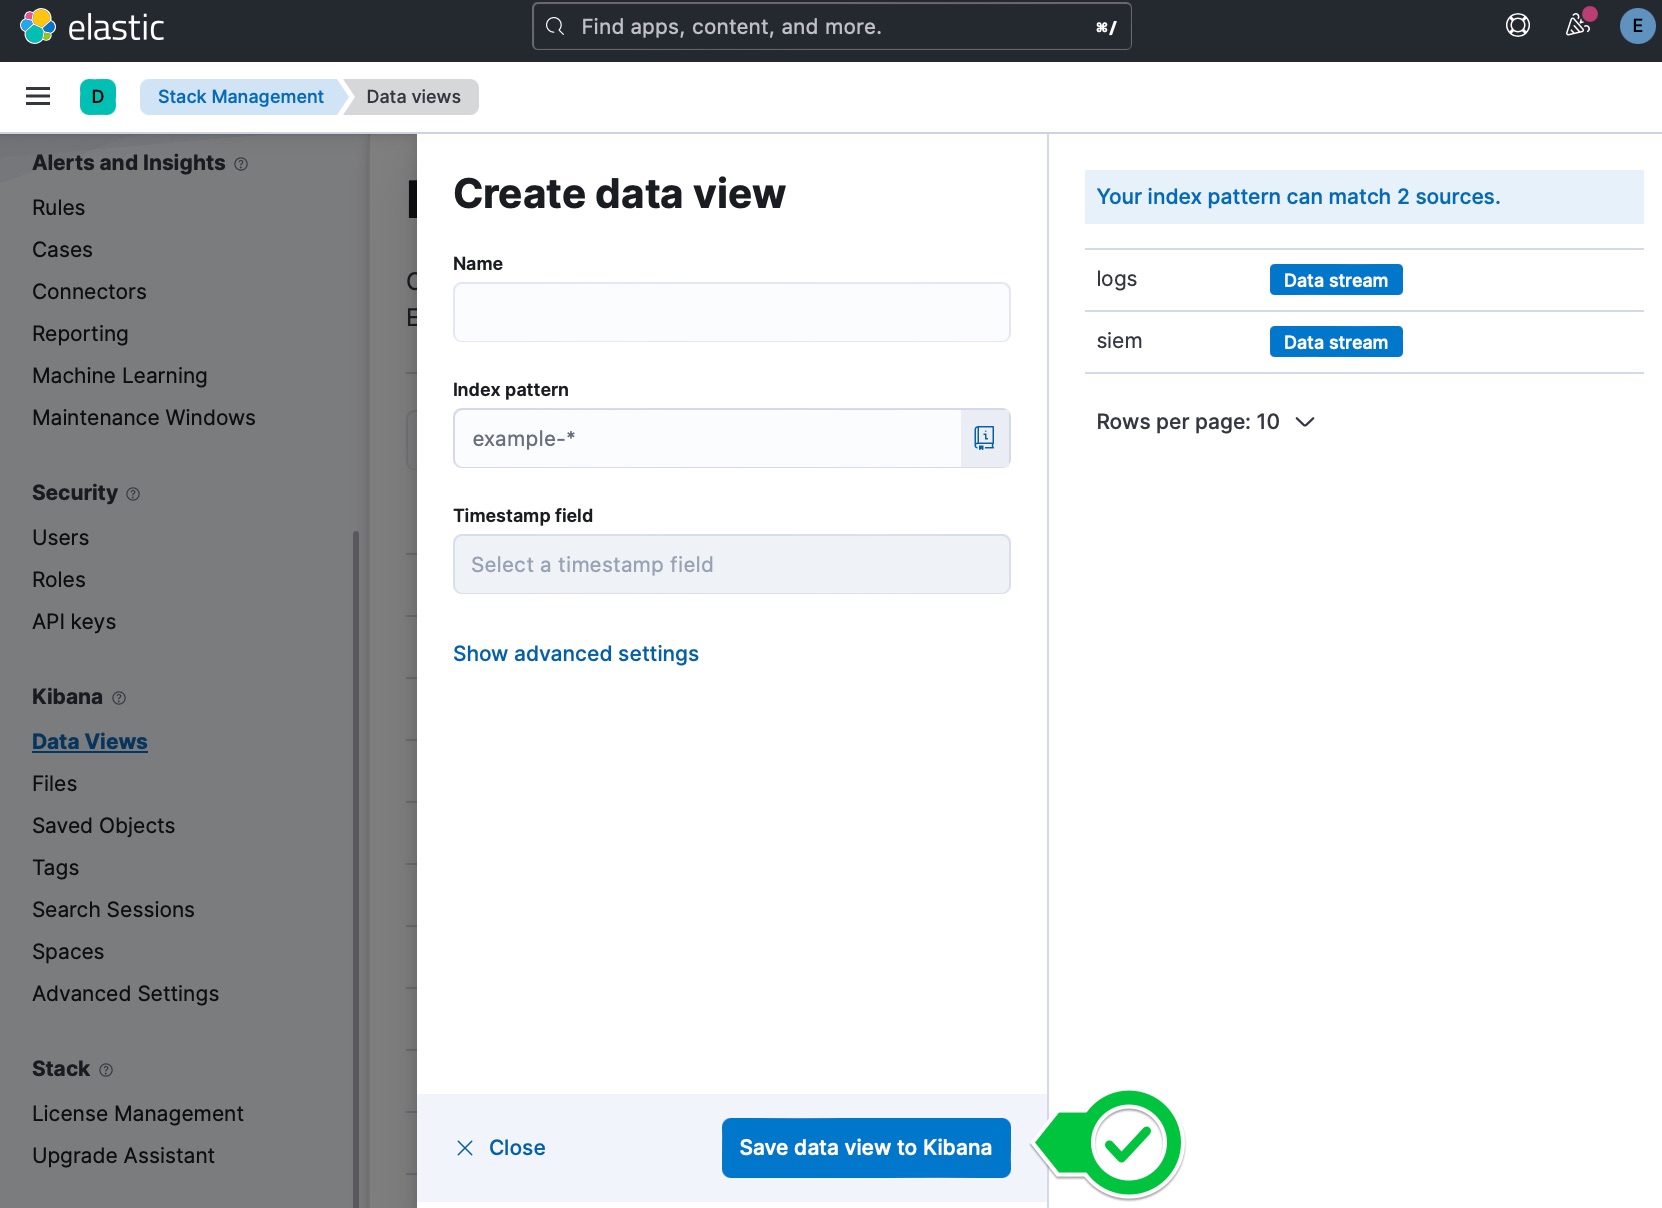This screenshot has width=1662, height=1208.
Task: Click the index pattern documentation icon
Action: 984,438
